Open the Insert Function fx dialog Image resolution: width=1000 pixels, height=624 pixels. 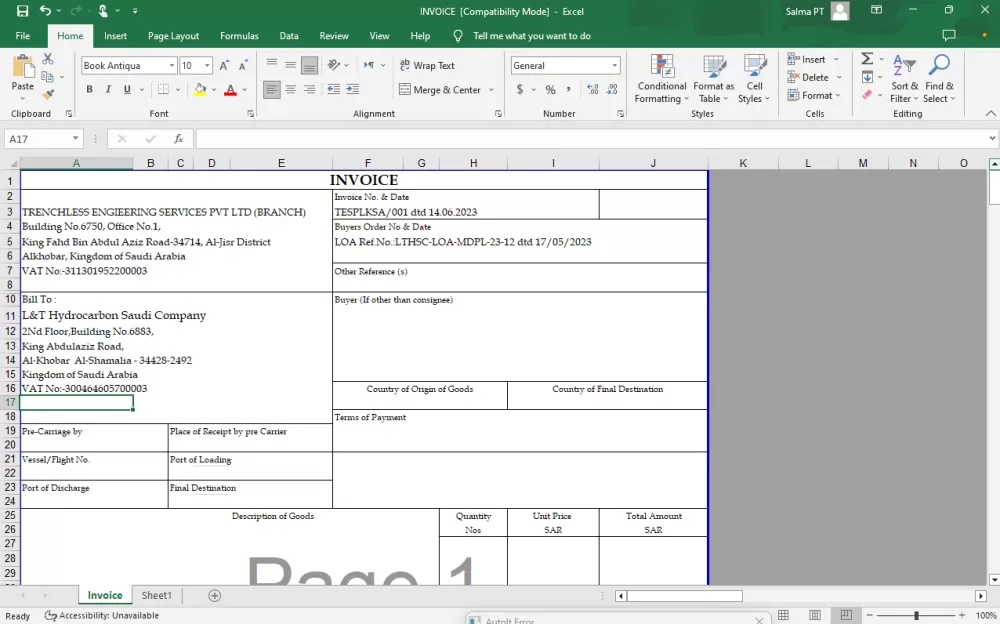(179, 138)
